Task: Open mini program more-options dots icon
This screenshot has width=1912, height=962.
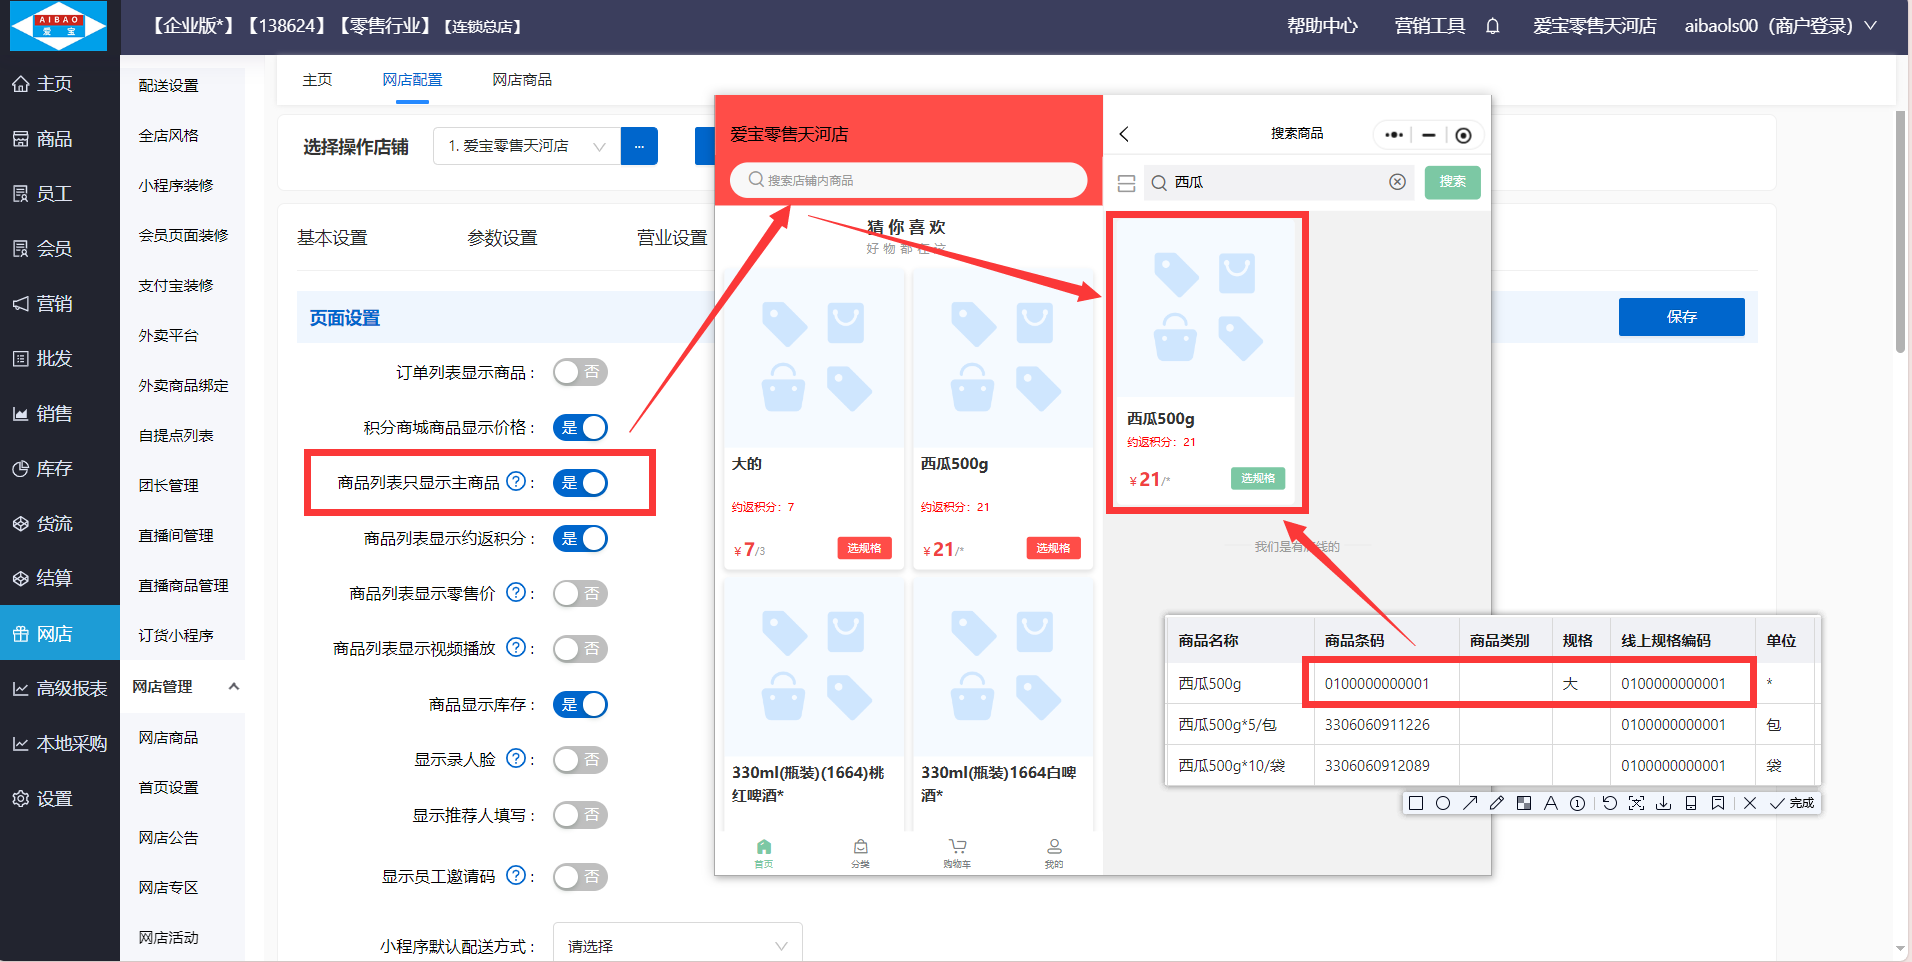Action: pos(1394,135)
